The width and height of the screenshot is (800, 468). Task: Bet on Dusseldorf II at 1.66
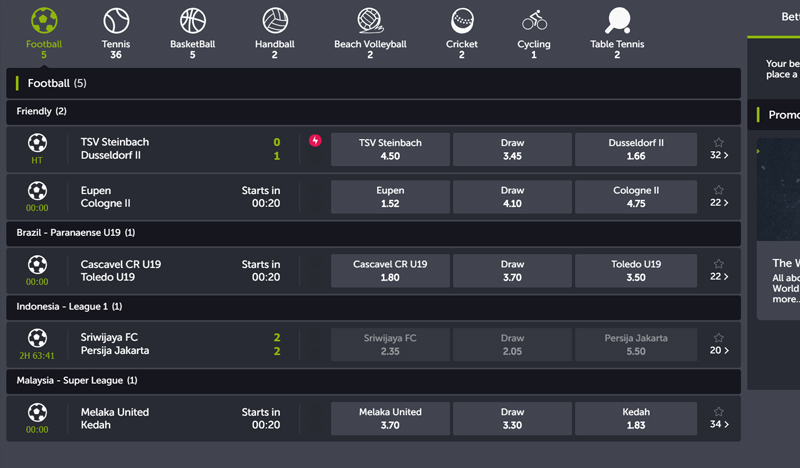tap(636, 149)
